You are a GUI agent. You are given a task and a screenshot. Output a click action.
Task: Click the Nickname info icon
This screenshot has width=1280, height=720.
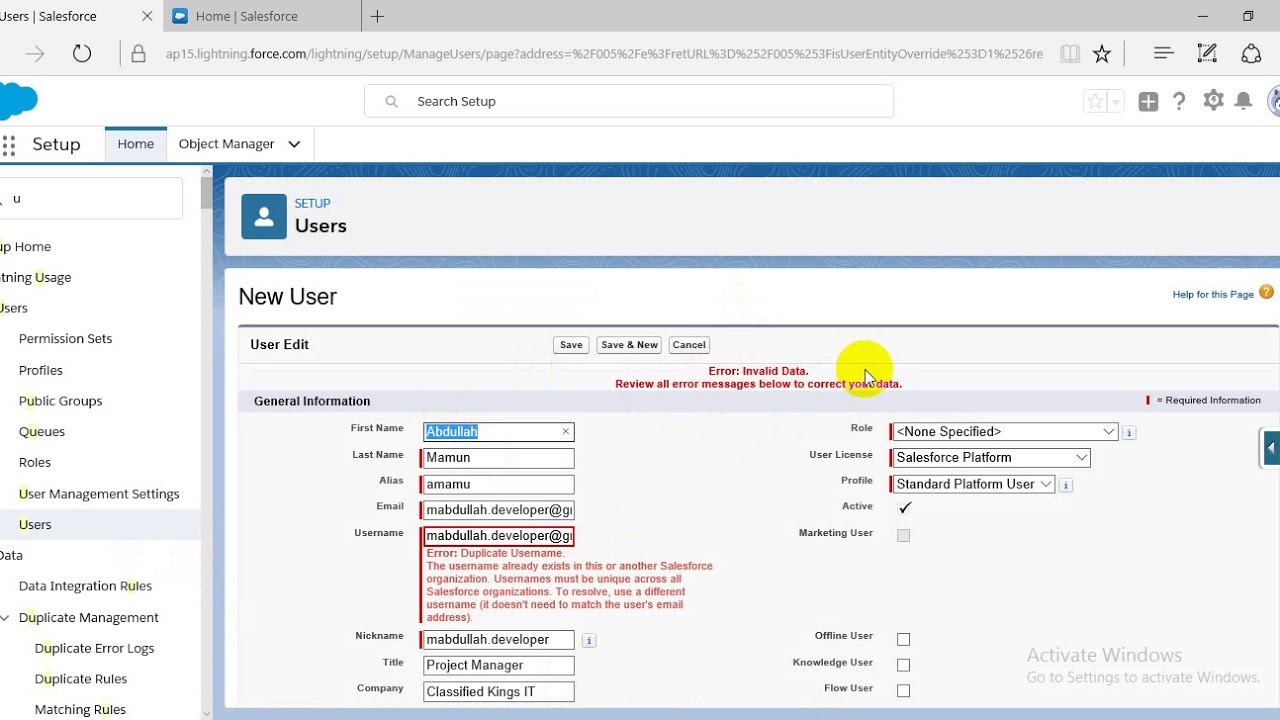pos(589,640)
